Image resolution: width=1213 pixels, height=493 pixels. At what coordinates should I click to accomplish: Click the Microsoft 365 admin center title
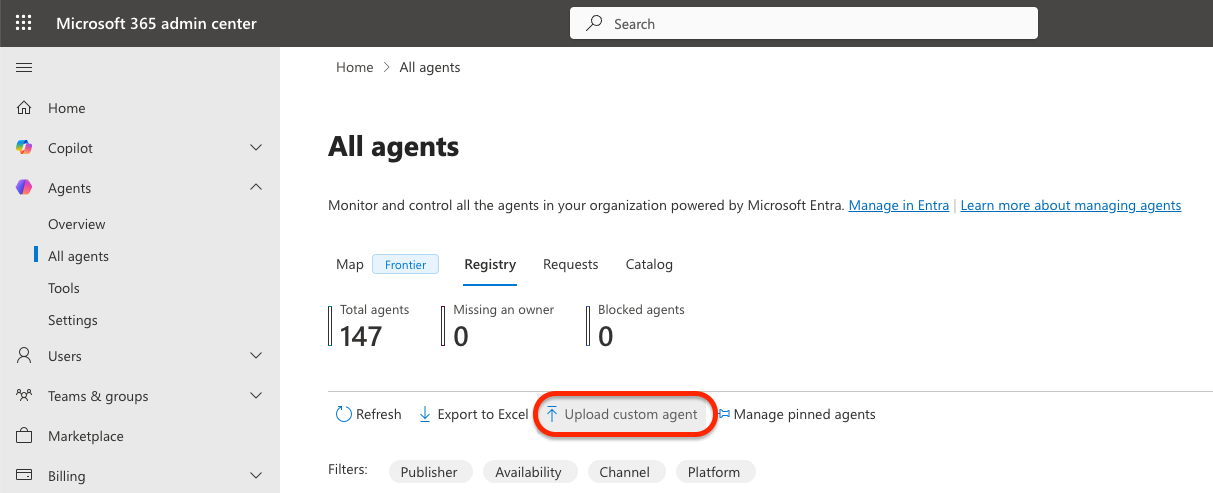click(x=156, y=23)
